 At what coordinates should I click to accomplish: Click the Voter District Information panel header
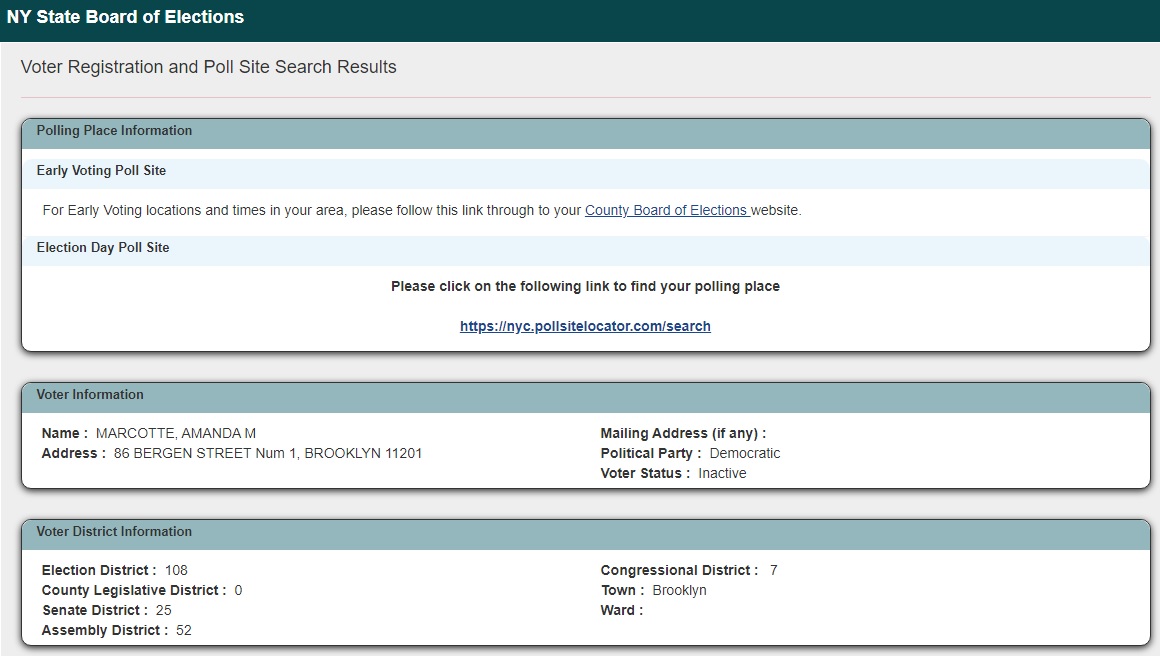point(586,534)
